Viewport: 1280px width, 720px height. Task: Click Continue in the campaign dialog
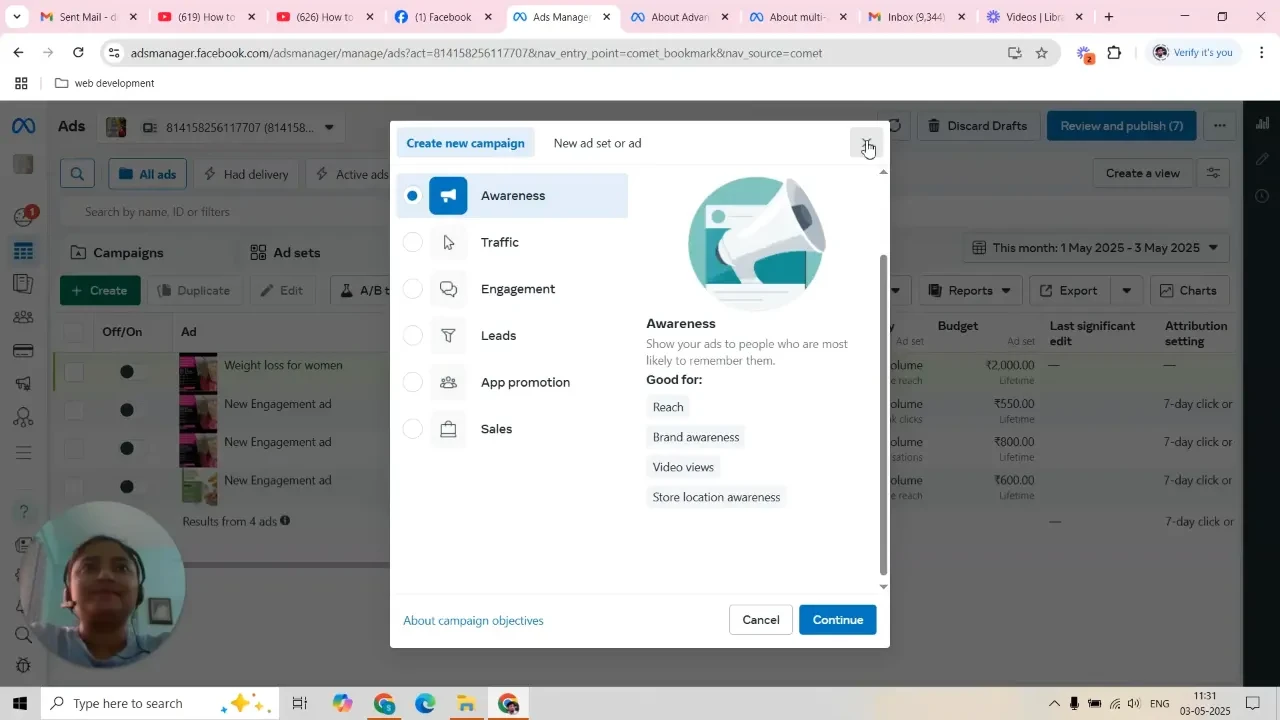(838, 620)
